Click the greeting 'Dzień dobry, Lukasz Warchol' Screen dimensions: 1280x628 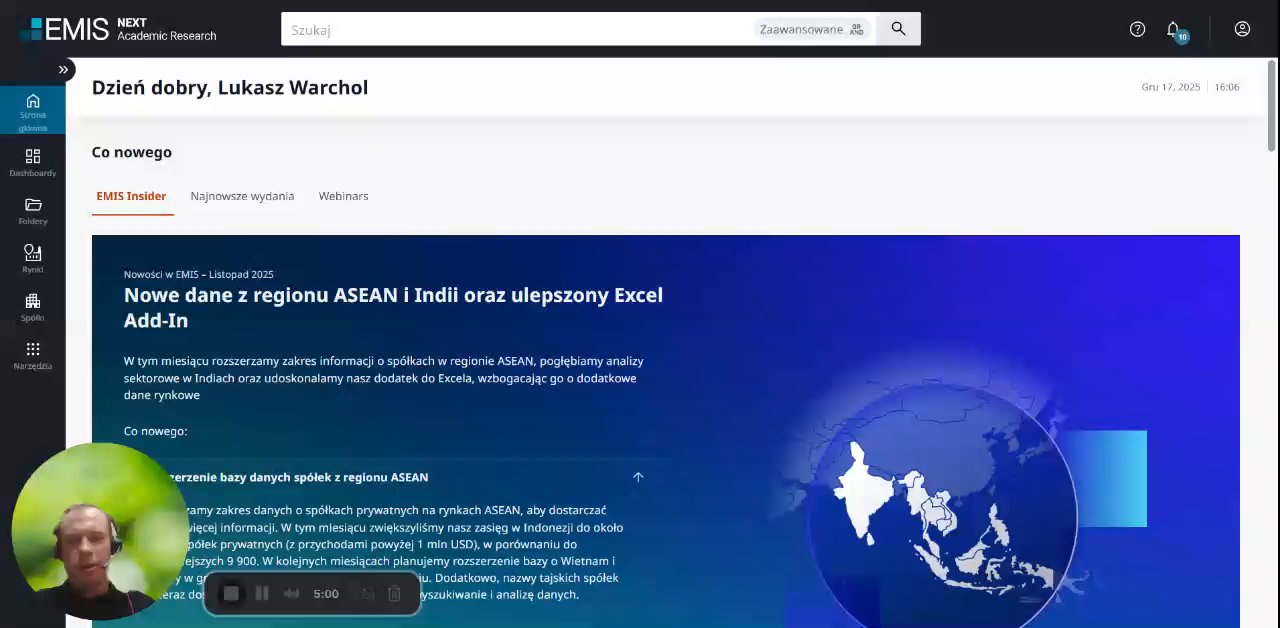pos(230,87)
